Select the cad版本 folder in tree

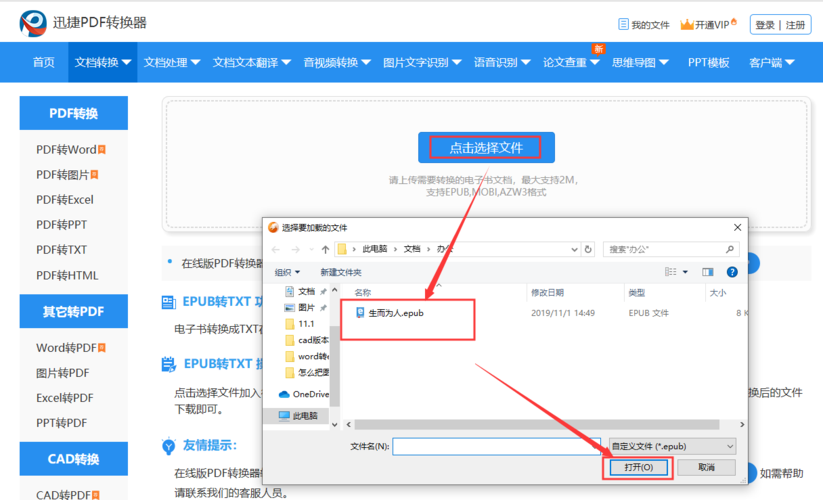pos(307,340)
